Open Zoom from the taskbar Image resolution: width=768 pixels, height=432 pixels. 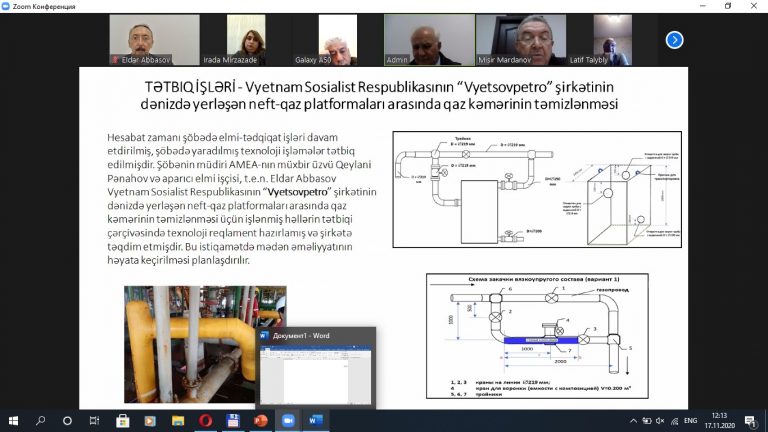tap(286, 420)
